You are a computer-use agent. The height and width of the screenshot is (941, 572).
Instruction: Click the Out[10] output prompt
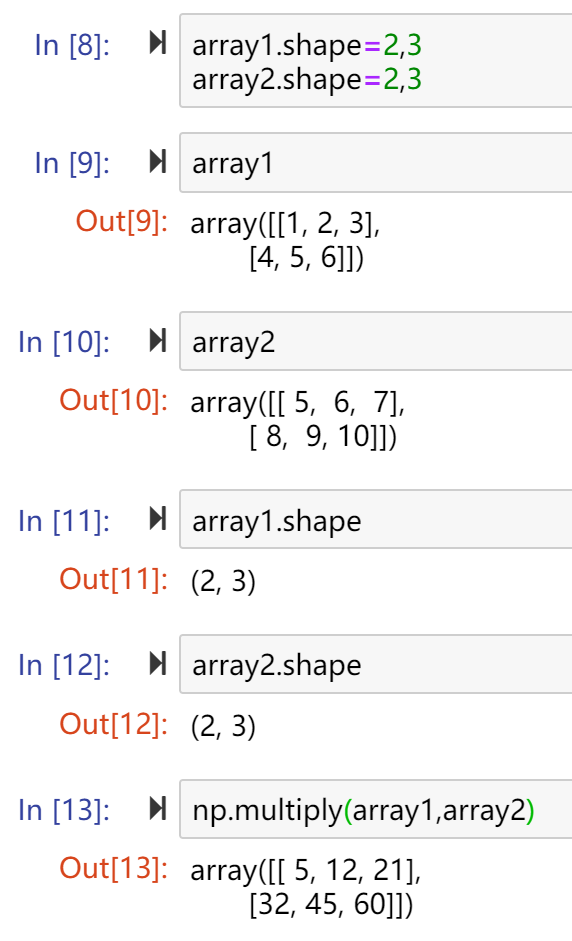[x=114, y=400]
